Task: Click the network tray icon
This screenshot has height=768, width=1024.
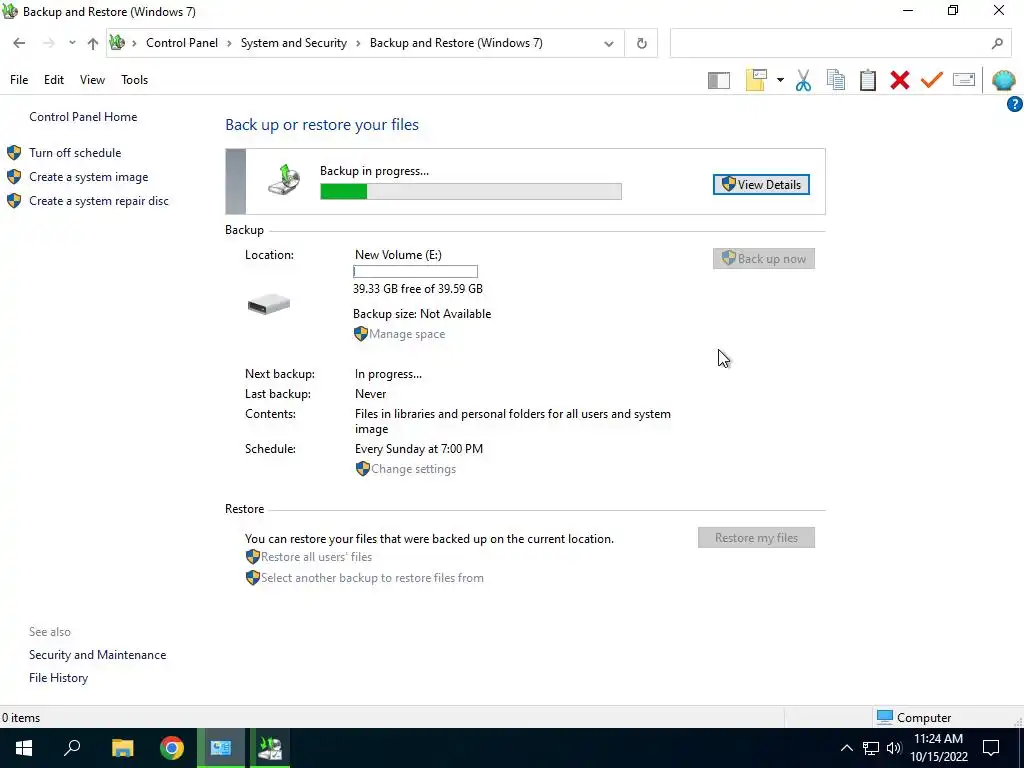Action: point(871,748)
